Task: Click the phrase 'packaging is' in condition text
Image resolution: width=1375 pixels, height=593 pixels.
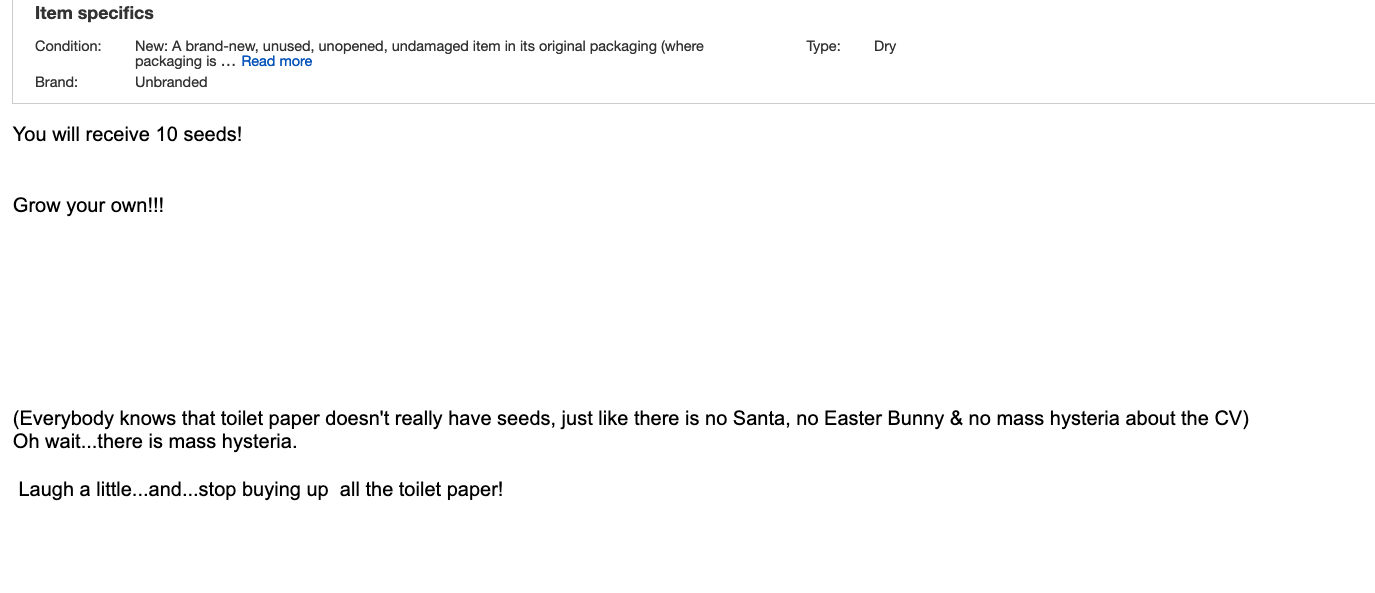Action: [175, 62]
